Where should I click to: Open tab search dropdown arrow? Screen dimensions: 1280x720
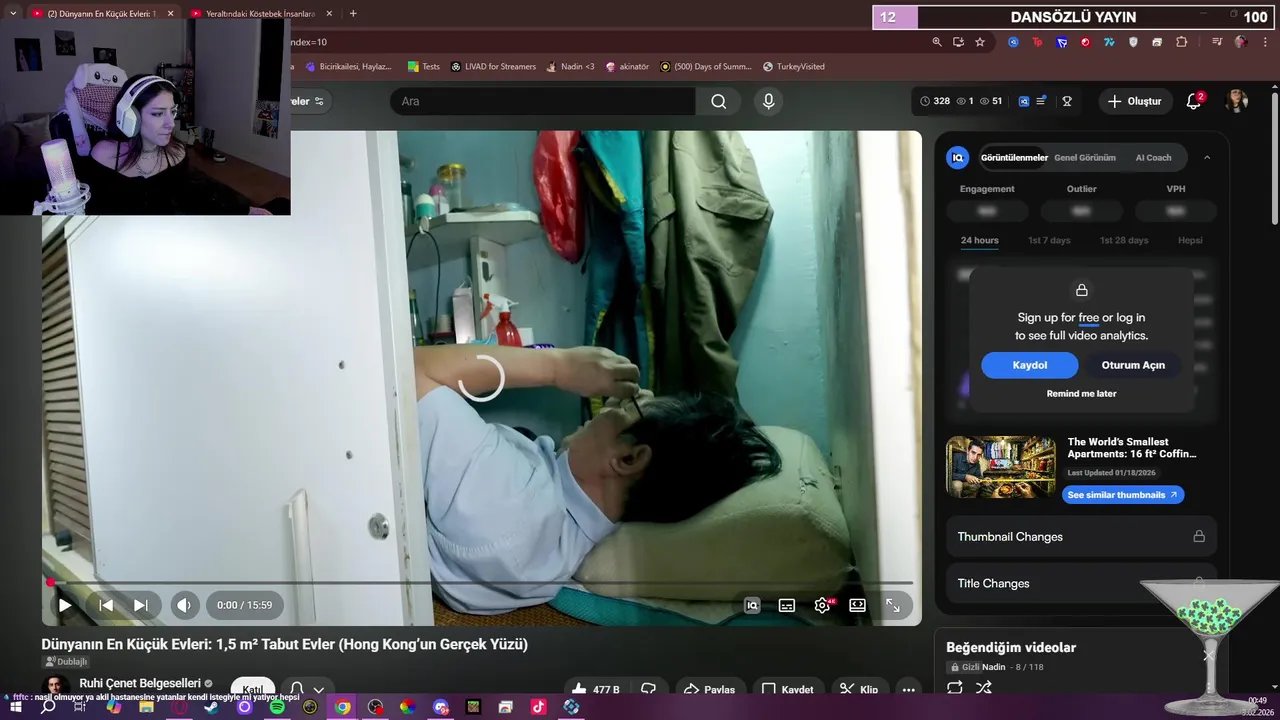coord(13,14)
